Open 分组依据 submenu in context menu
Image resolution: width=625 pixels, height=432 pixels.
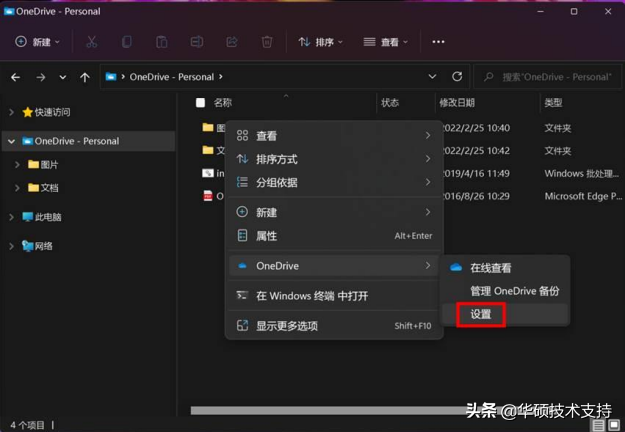click(x=334, y=182)
